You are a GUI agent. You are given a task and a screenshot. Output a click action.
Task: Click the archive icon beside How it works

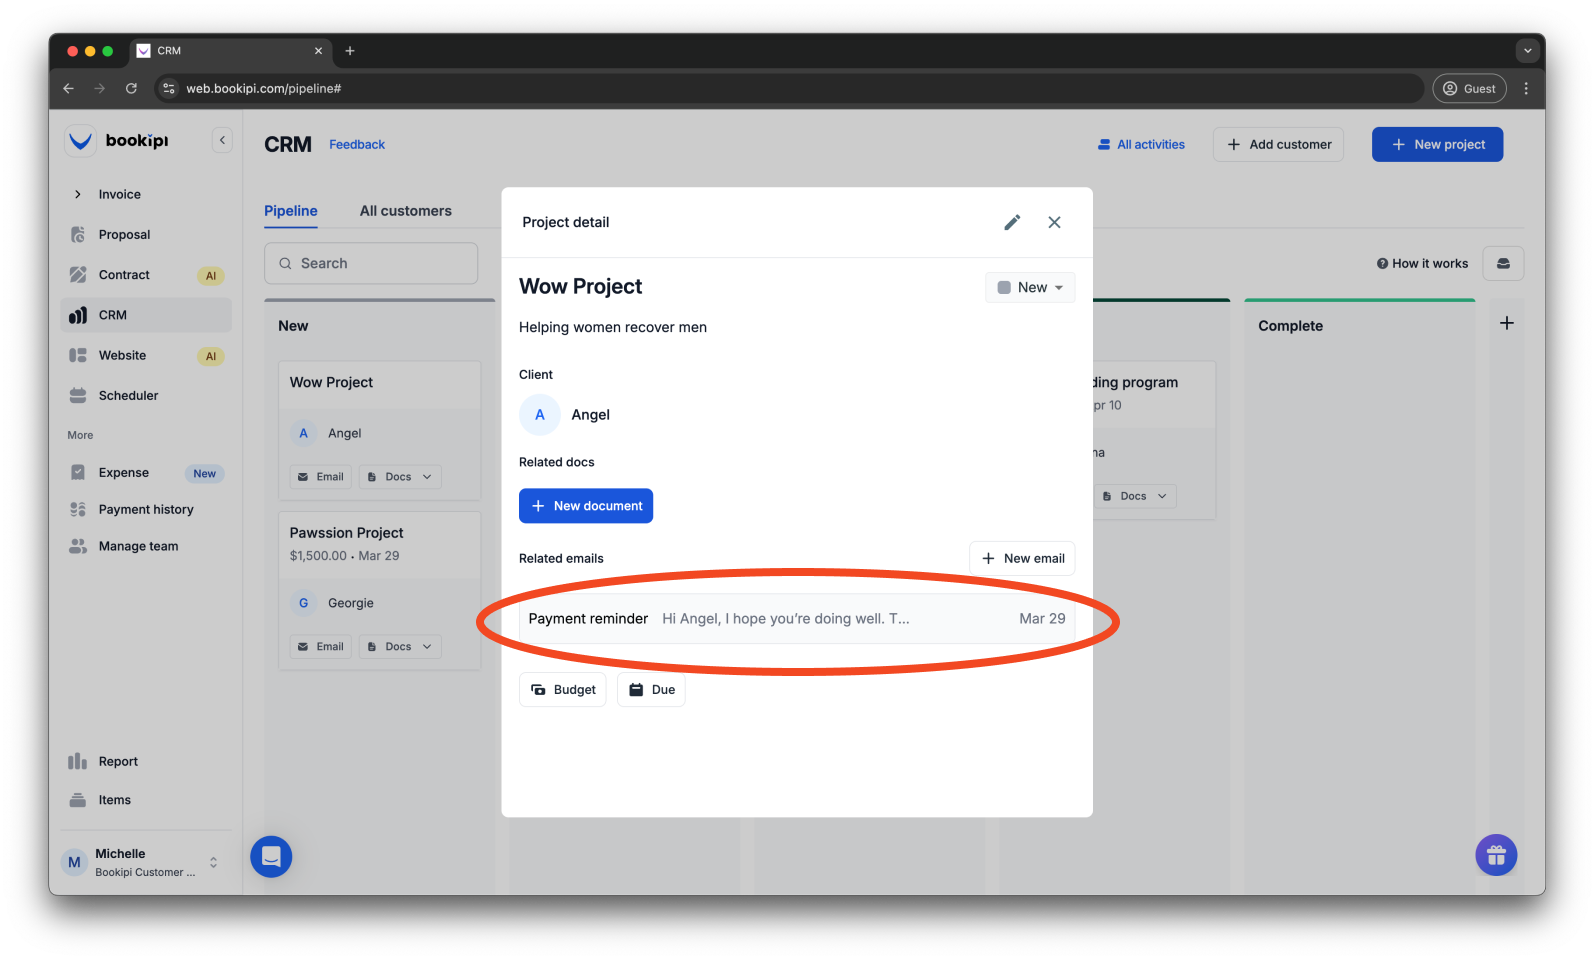click(x=1503, y=264)
